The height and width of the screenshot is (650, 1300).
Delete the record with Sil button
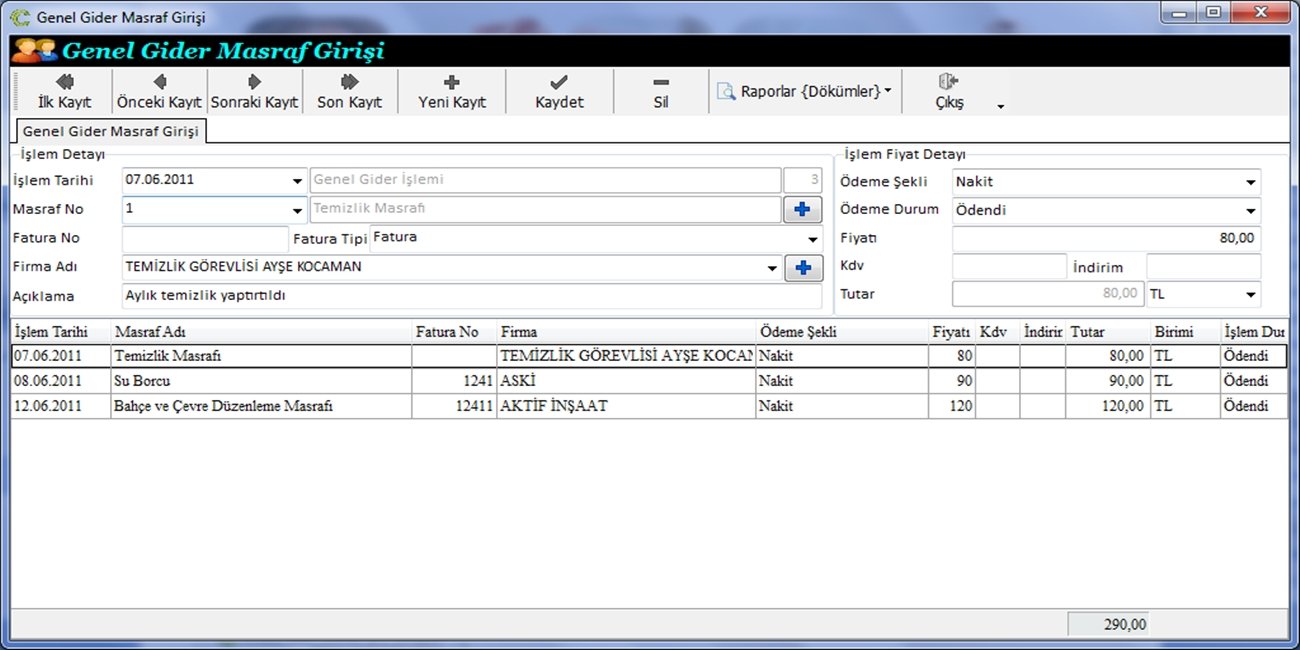(x=660, y=91)
